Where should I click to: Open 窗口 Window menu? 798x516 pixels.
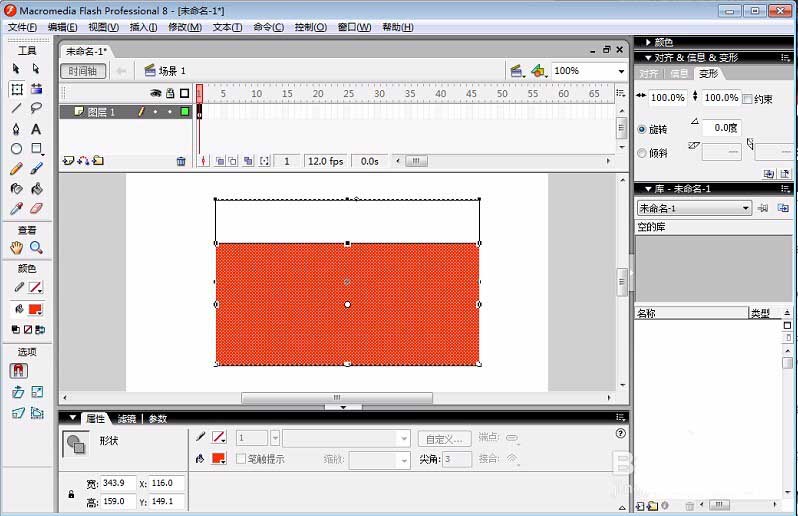(354, 27)
